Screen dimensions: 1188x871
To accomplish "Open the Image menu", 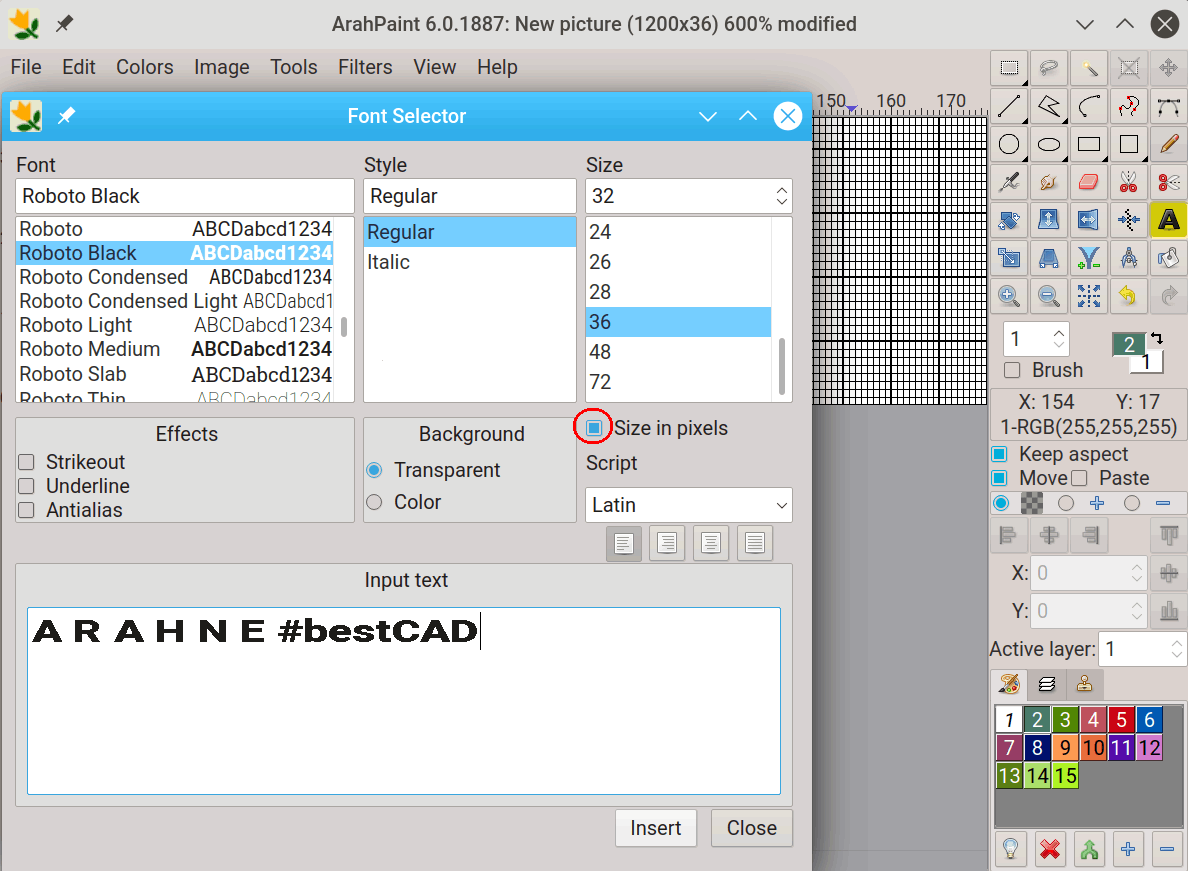I will [x=221, y=67].
